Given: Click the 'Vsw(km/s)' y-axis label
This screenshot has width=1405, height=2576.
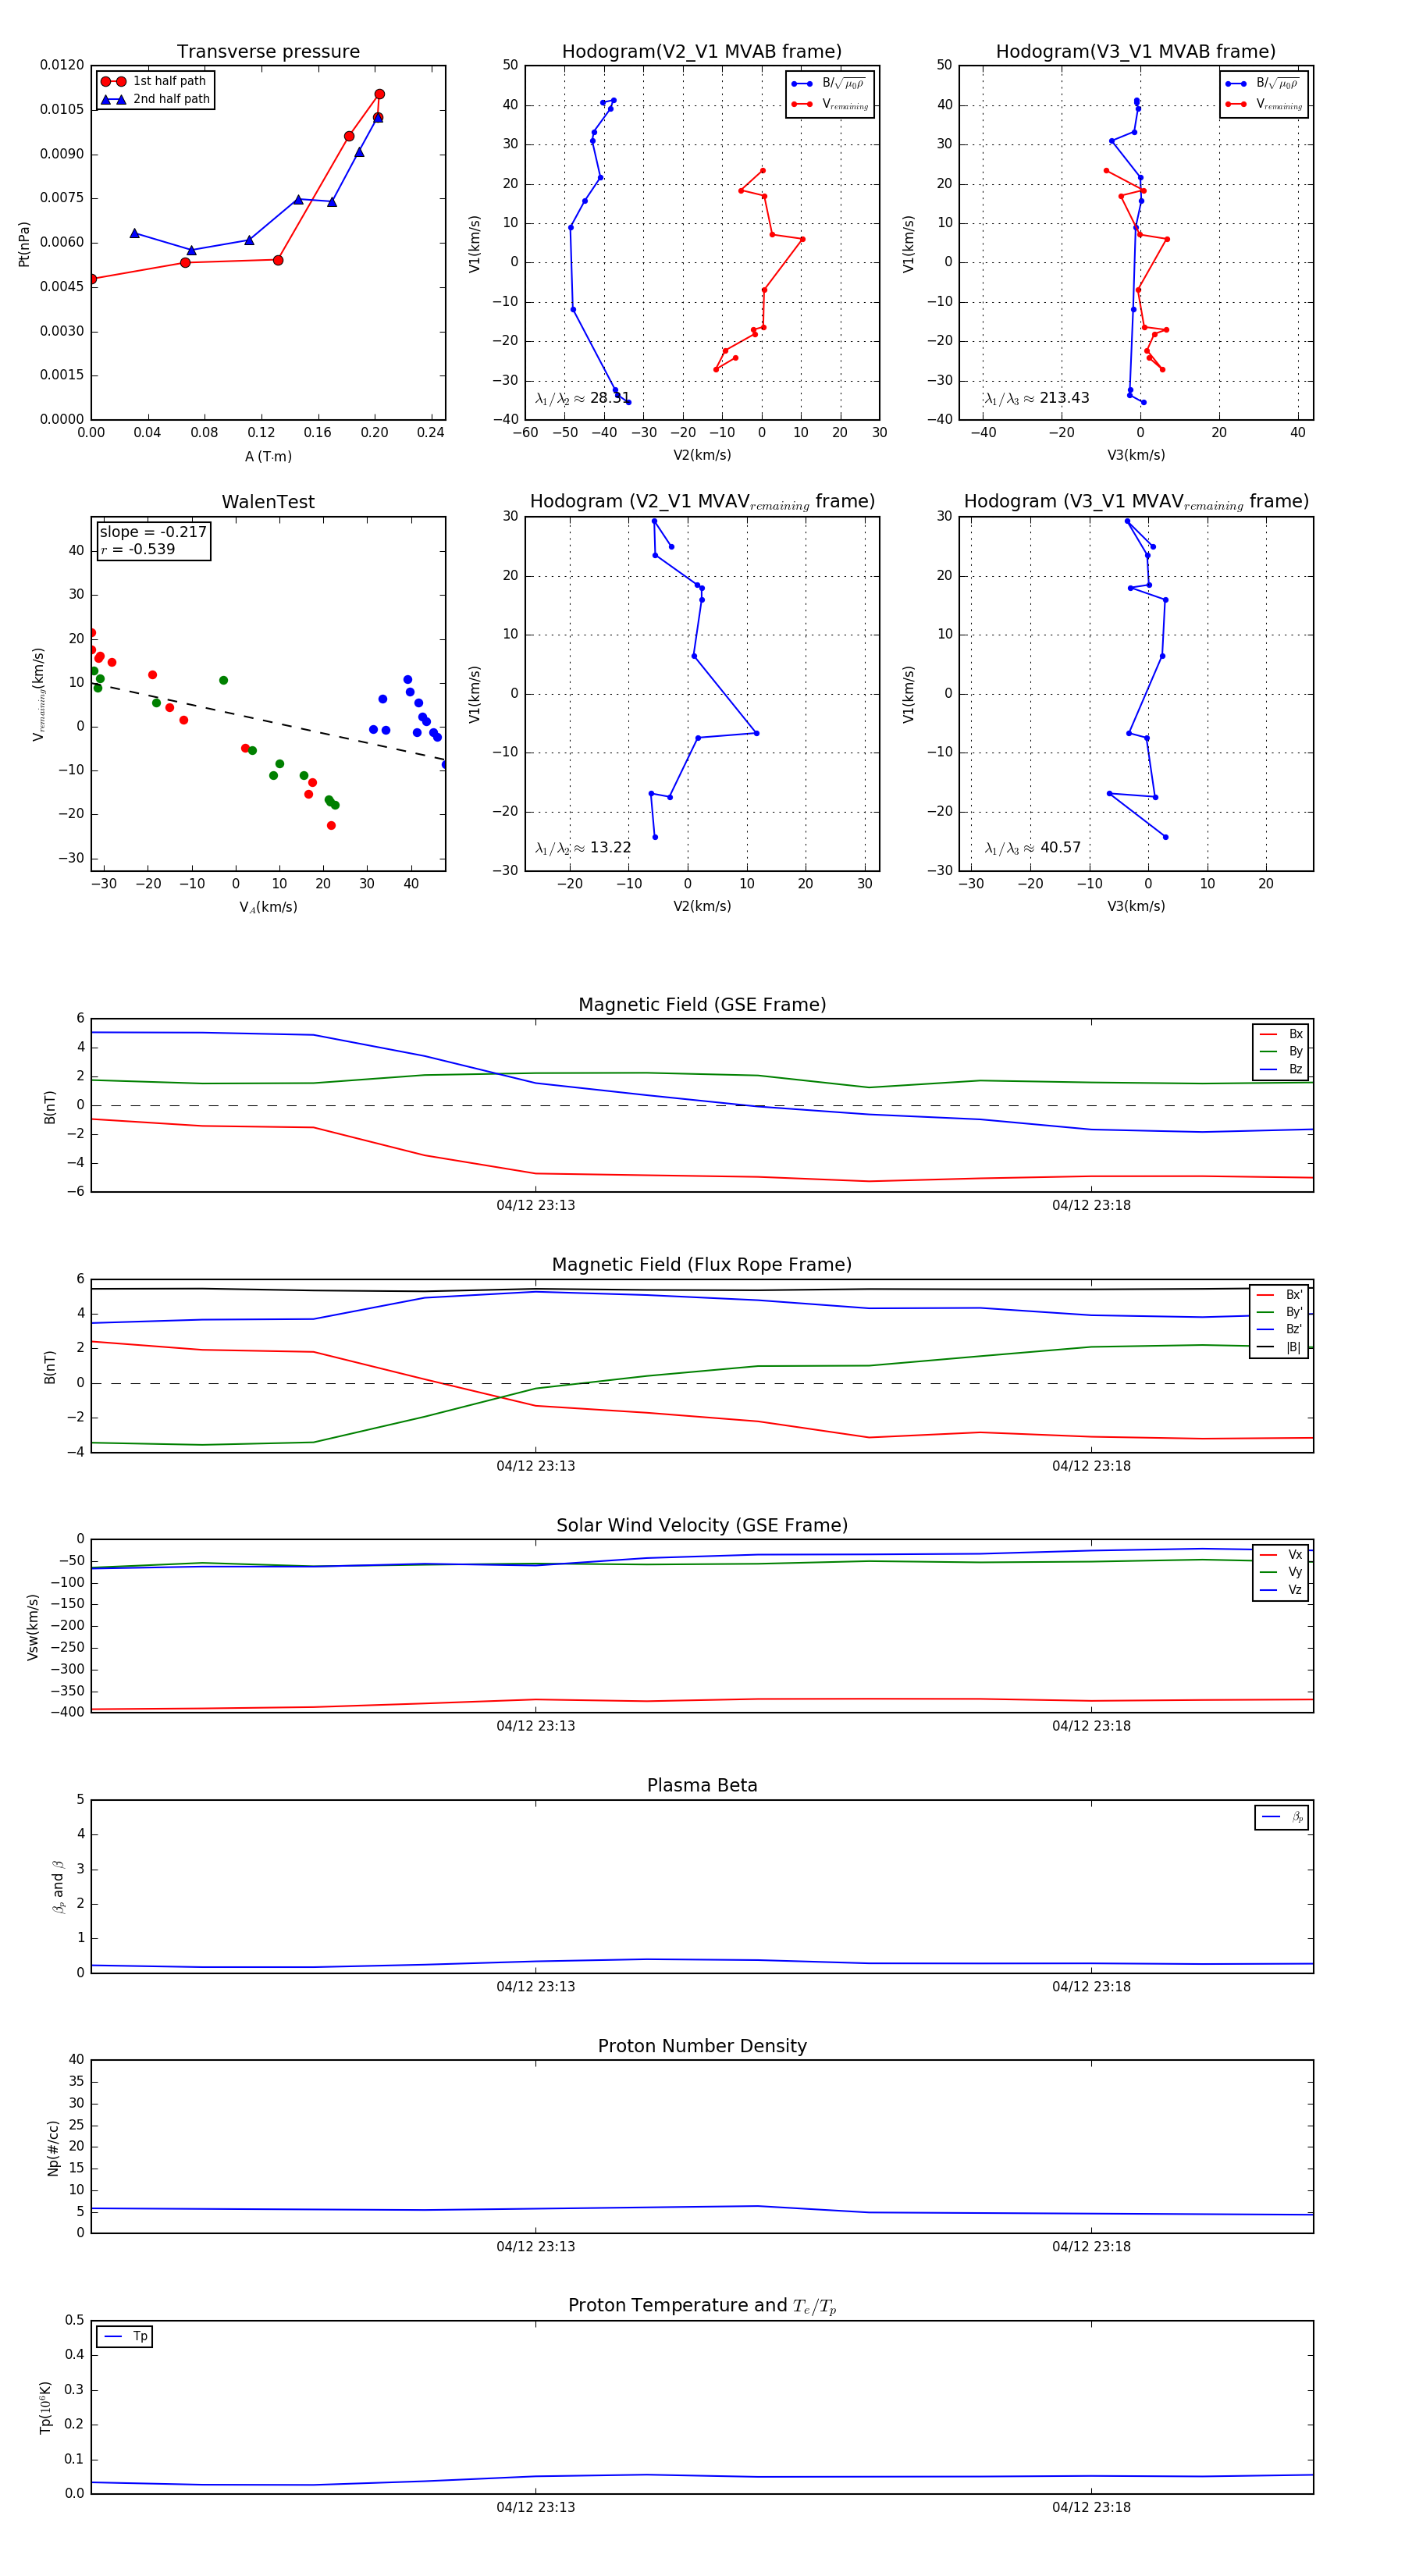Looking at the screenshot, I should 32,1627.
